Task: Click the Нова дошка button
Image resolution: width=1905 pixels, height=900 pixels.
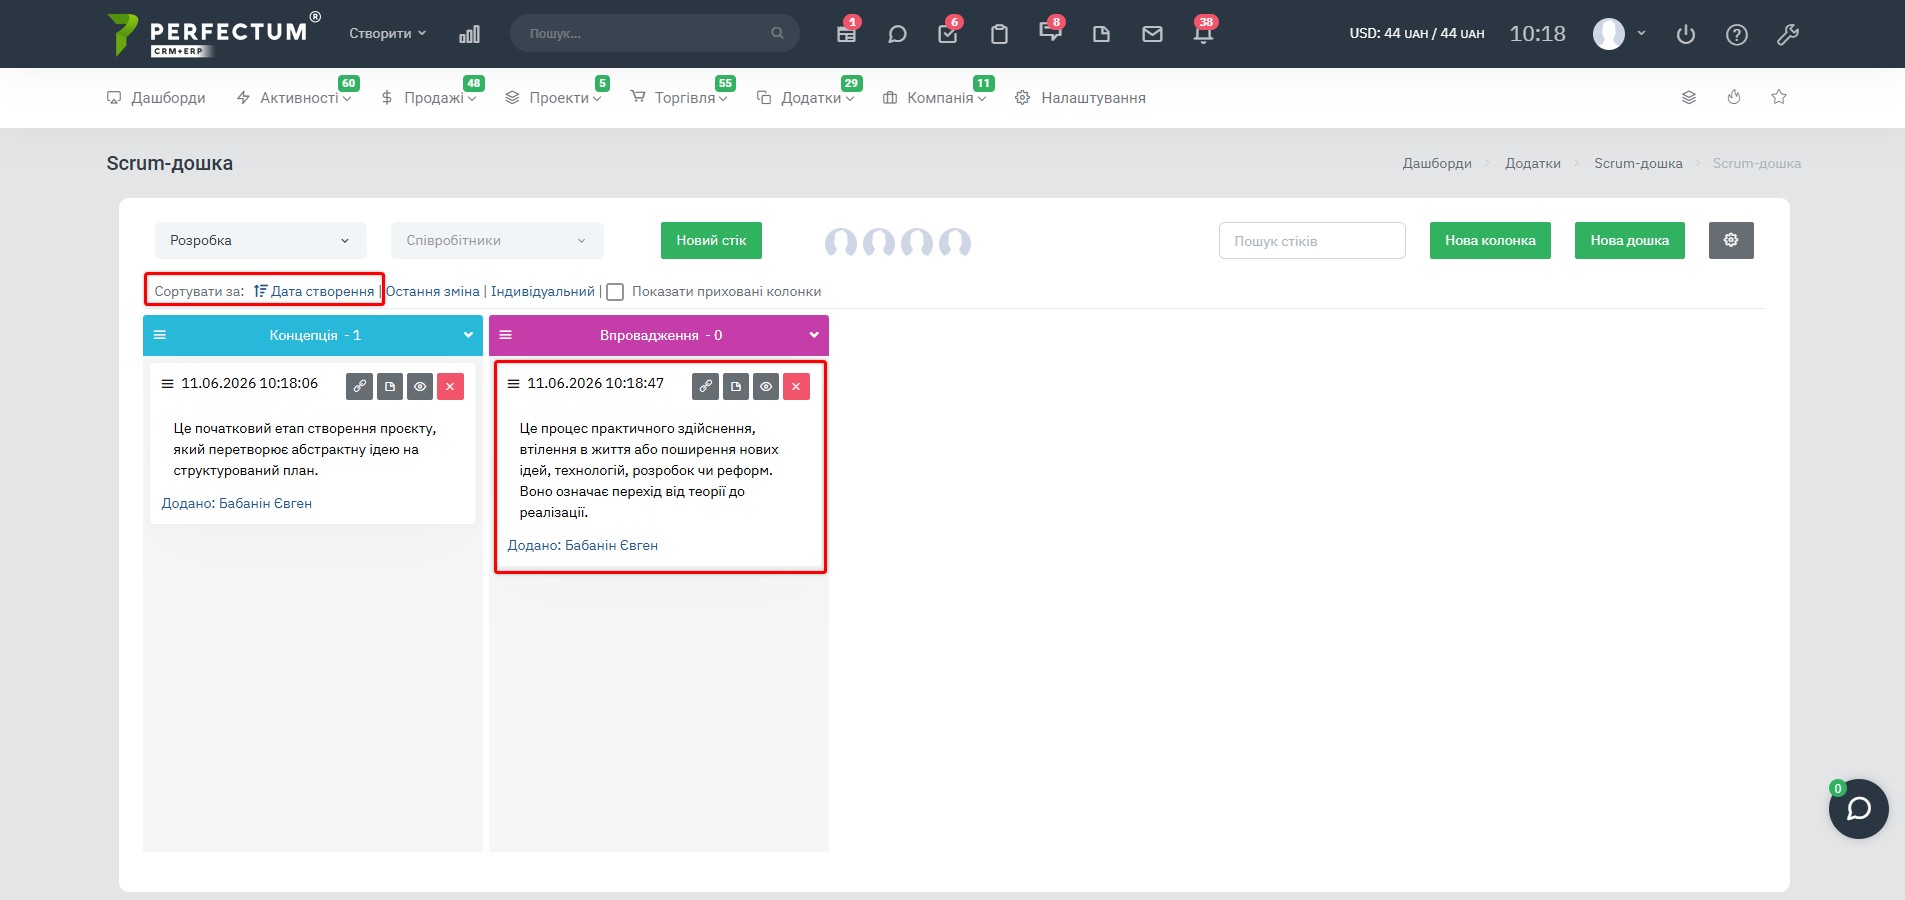Action: (x=1629, y=240)
